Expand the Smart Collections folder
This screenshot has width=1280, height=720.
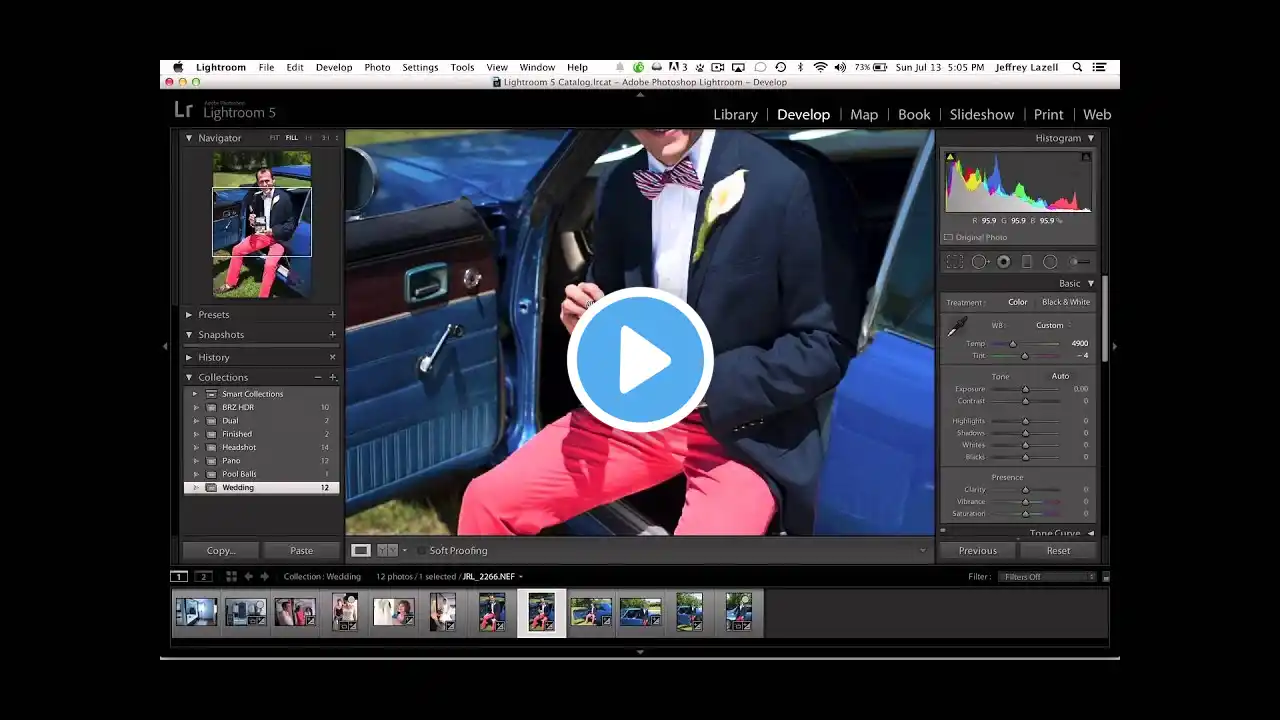[195, 394]
